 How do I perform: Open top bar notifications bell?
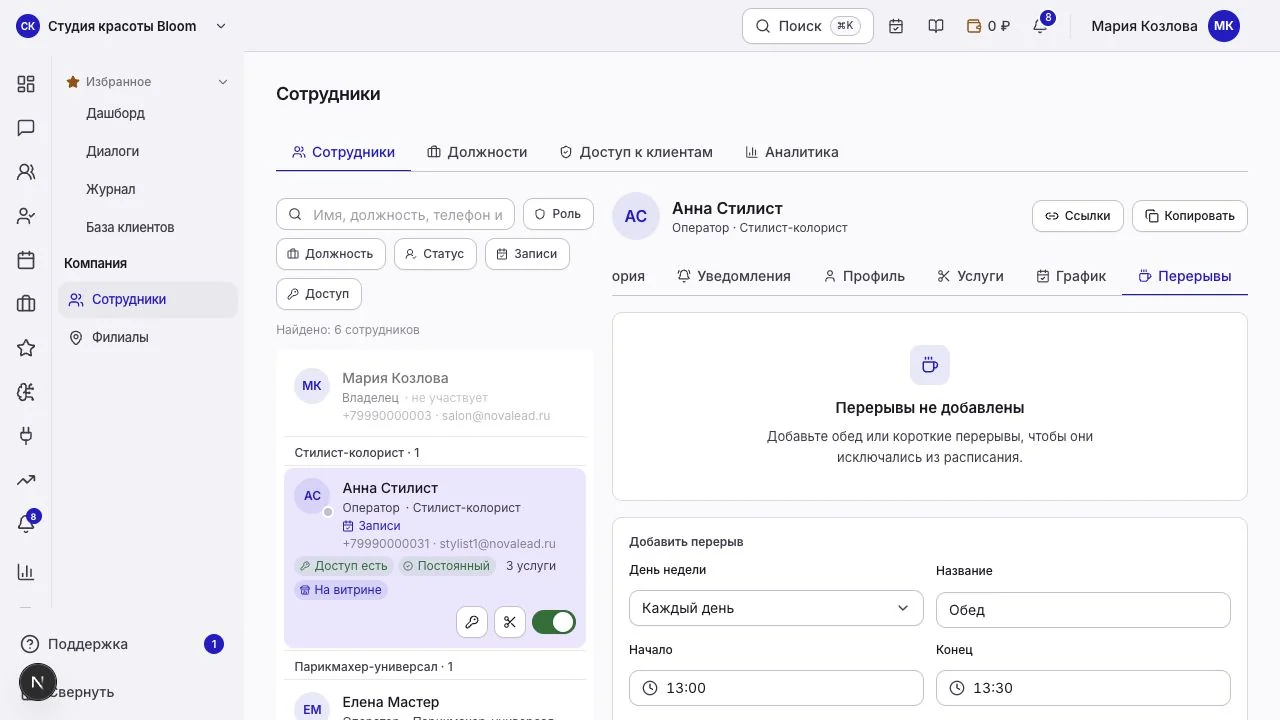pyautogui.click(x=1040, y=26)
